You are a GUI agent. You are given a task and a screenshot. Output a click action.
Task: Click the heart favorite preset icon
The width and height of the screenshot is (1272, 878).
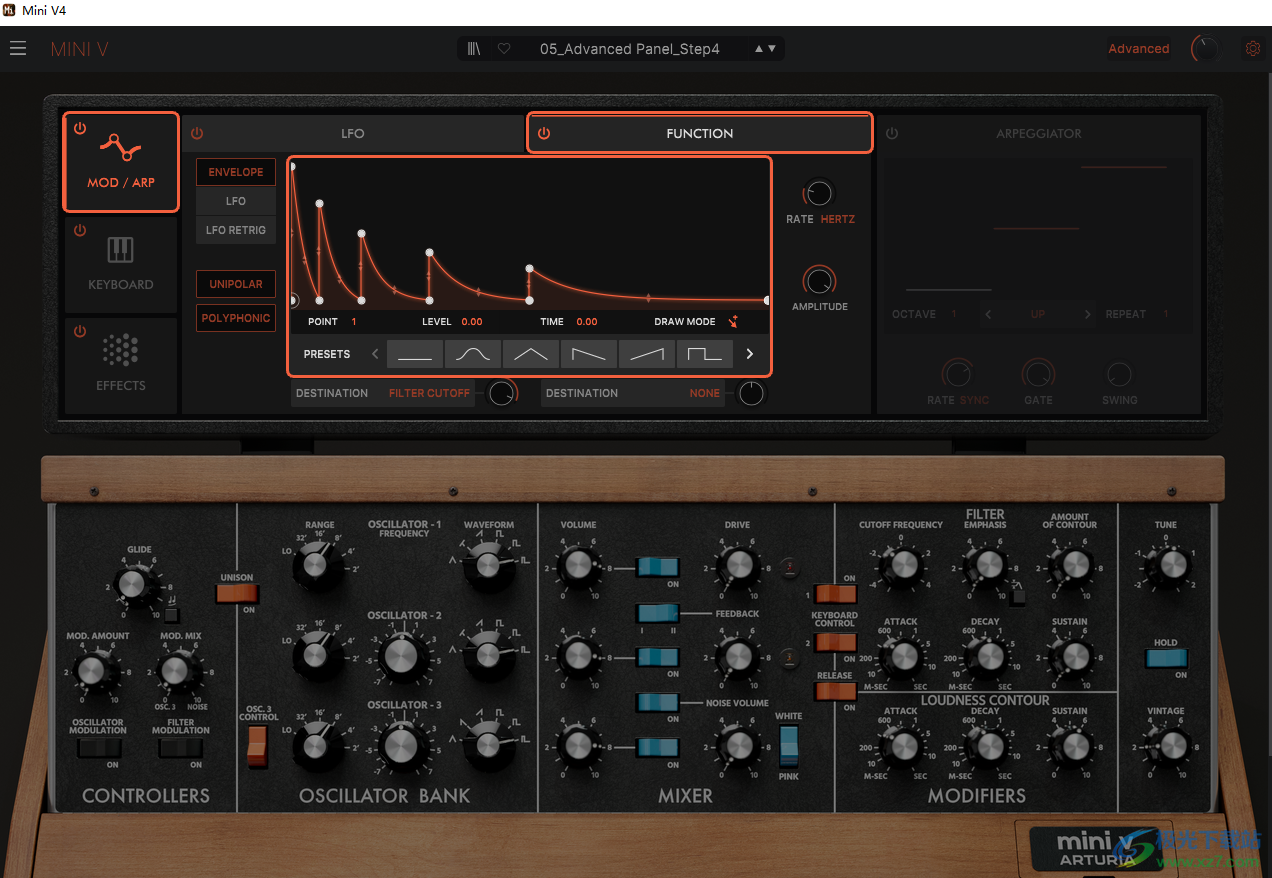point(504,49)
